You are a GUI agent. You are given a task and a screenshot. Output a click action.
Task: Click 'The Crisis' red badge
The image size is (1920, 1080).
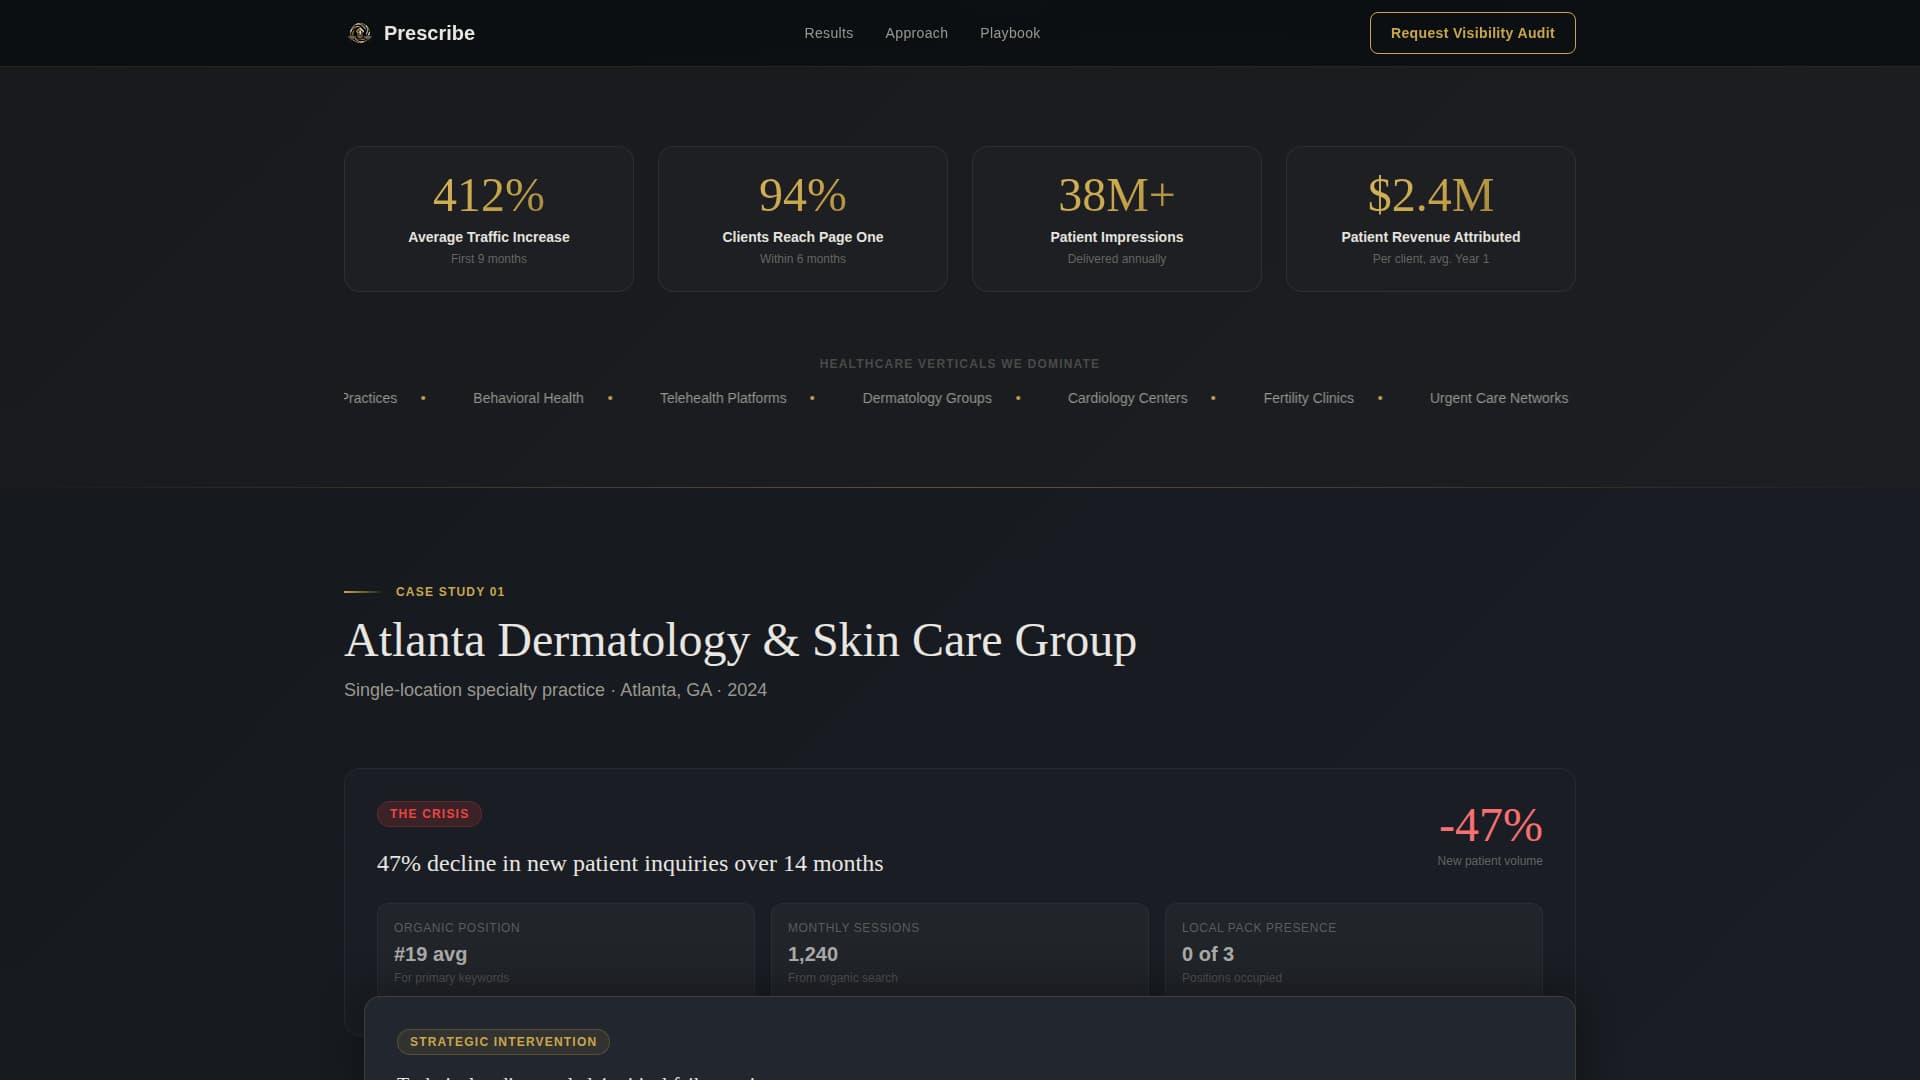click(x=429, y=814)
